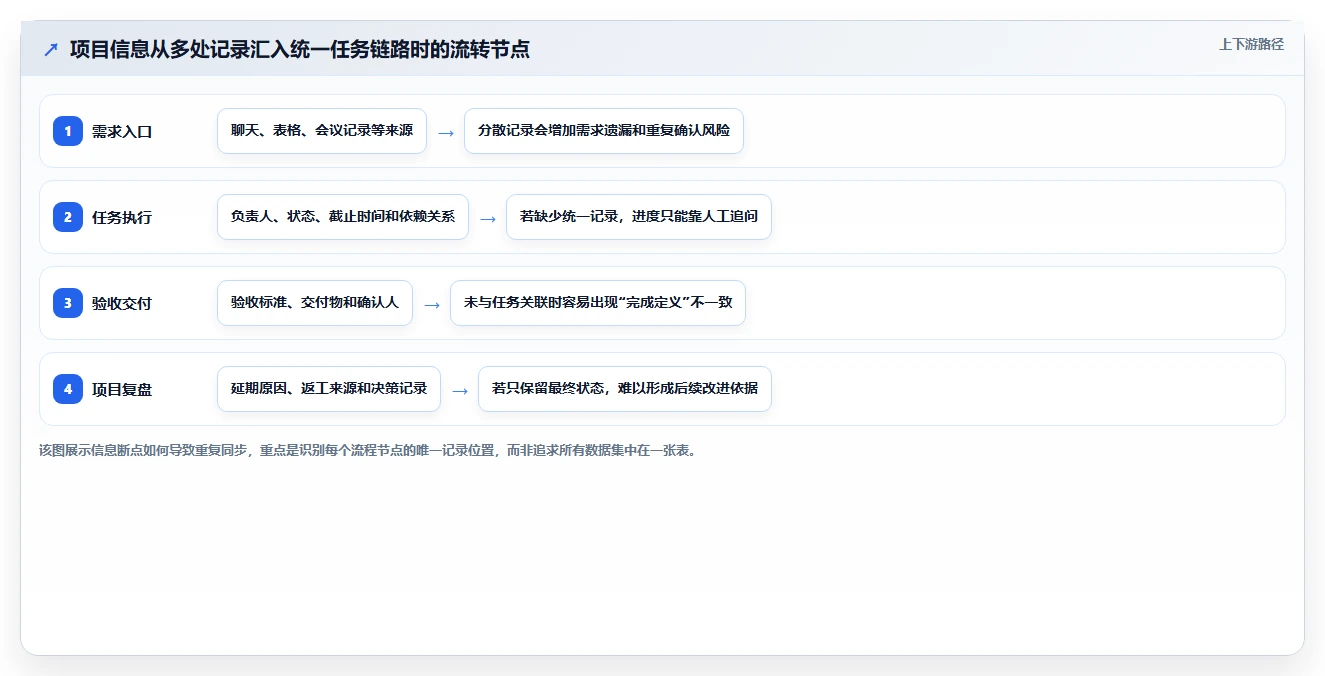Click the arrow in the 需求入口 row
The width and height of the screenshot is (1325, 676).
click(446, 132)
